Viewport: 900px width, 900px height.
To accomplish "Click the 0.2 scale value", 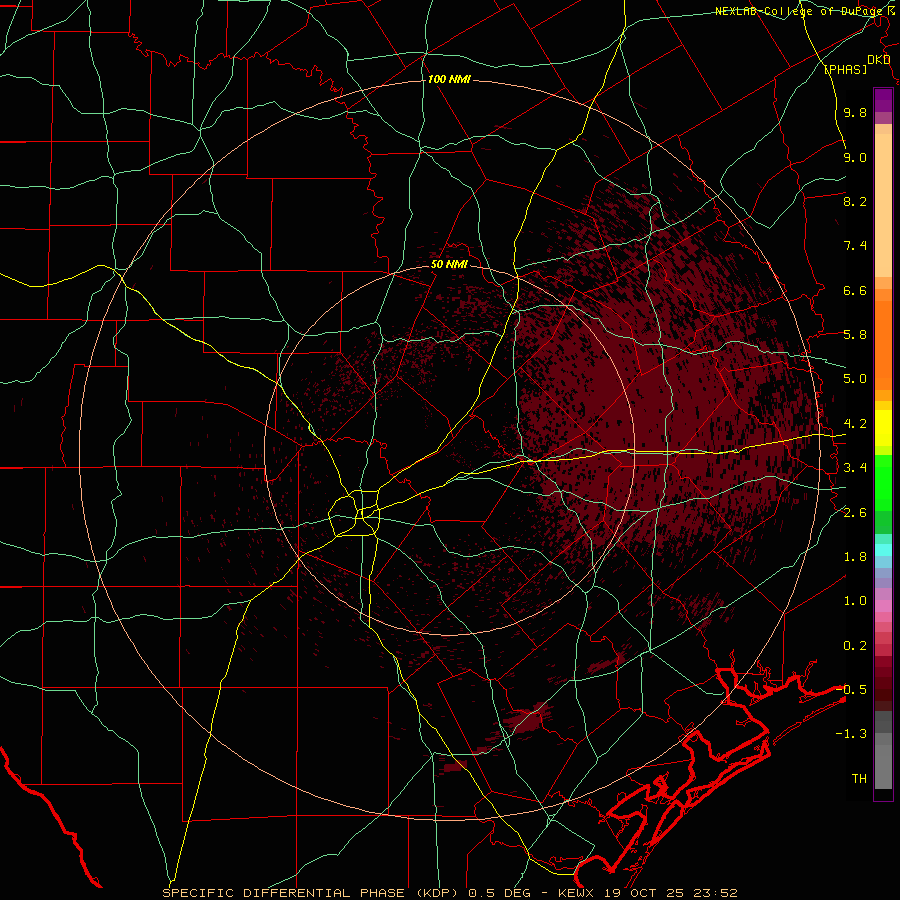I will coord(855,646).
